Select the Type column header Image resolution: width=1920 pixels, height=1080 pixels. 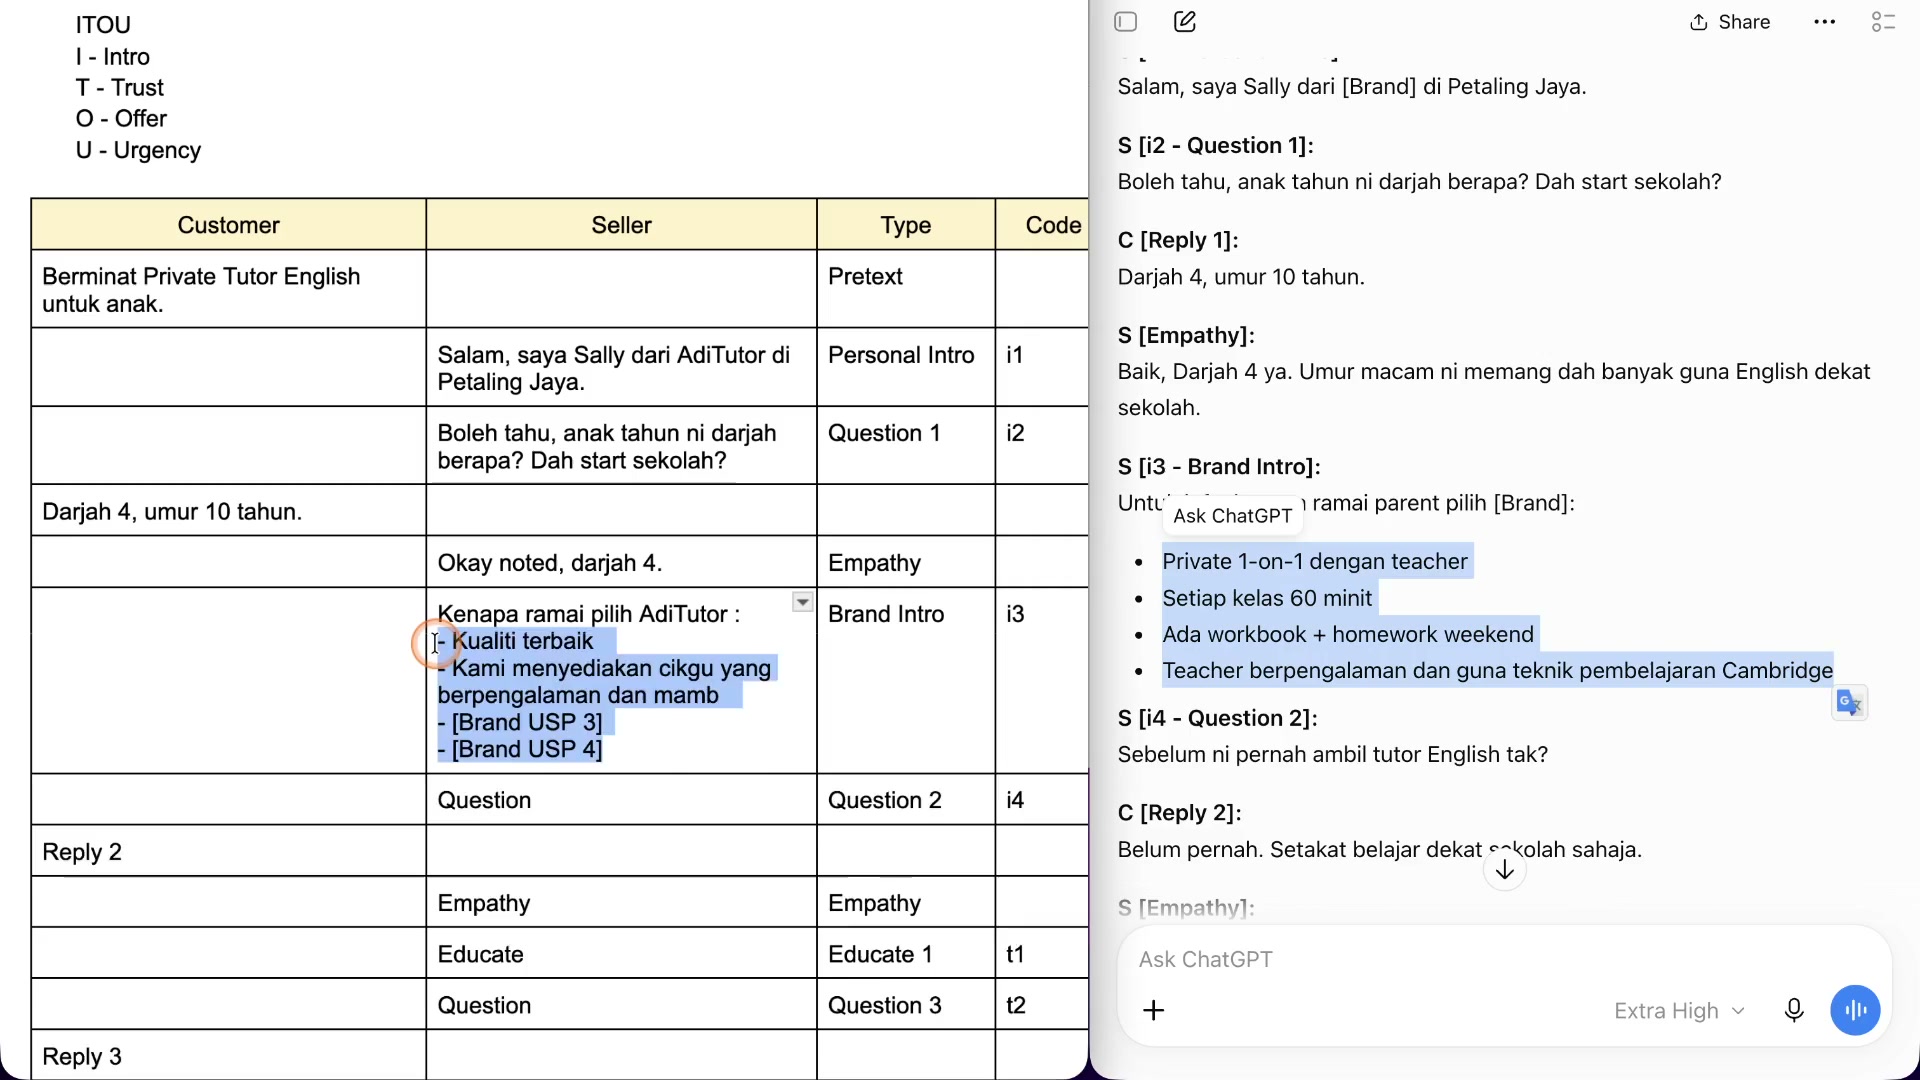[906, 225]
